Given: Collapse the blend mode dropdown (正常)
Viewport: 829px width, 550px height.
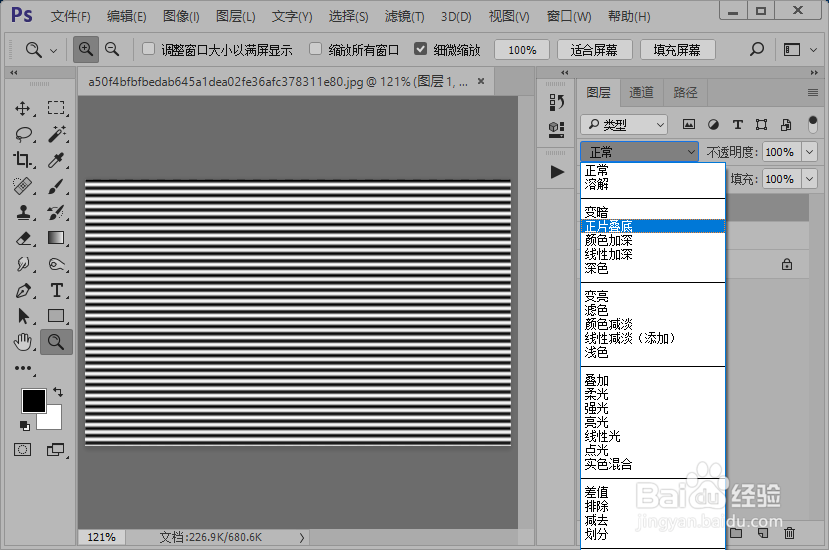Looking at the screenshot, I should pos(639,152).
